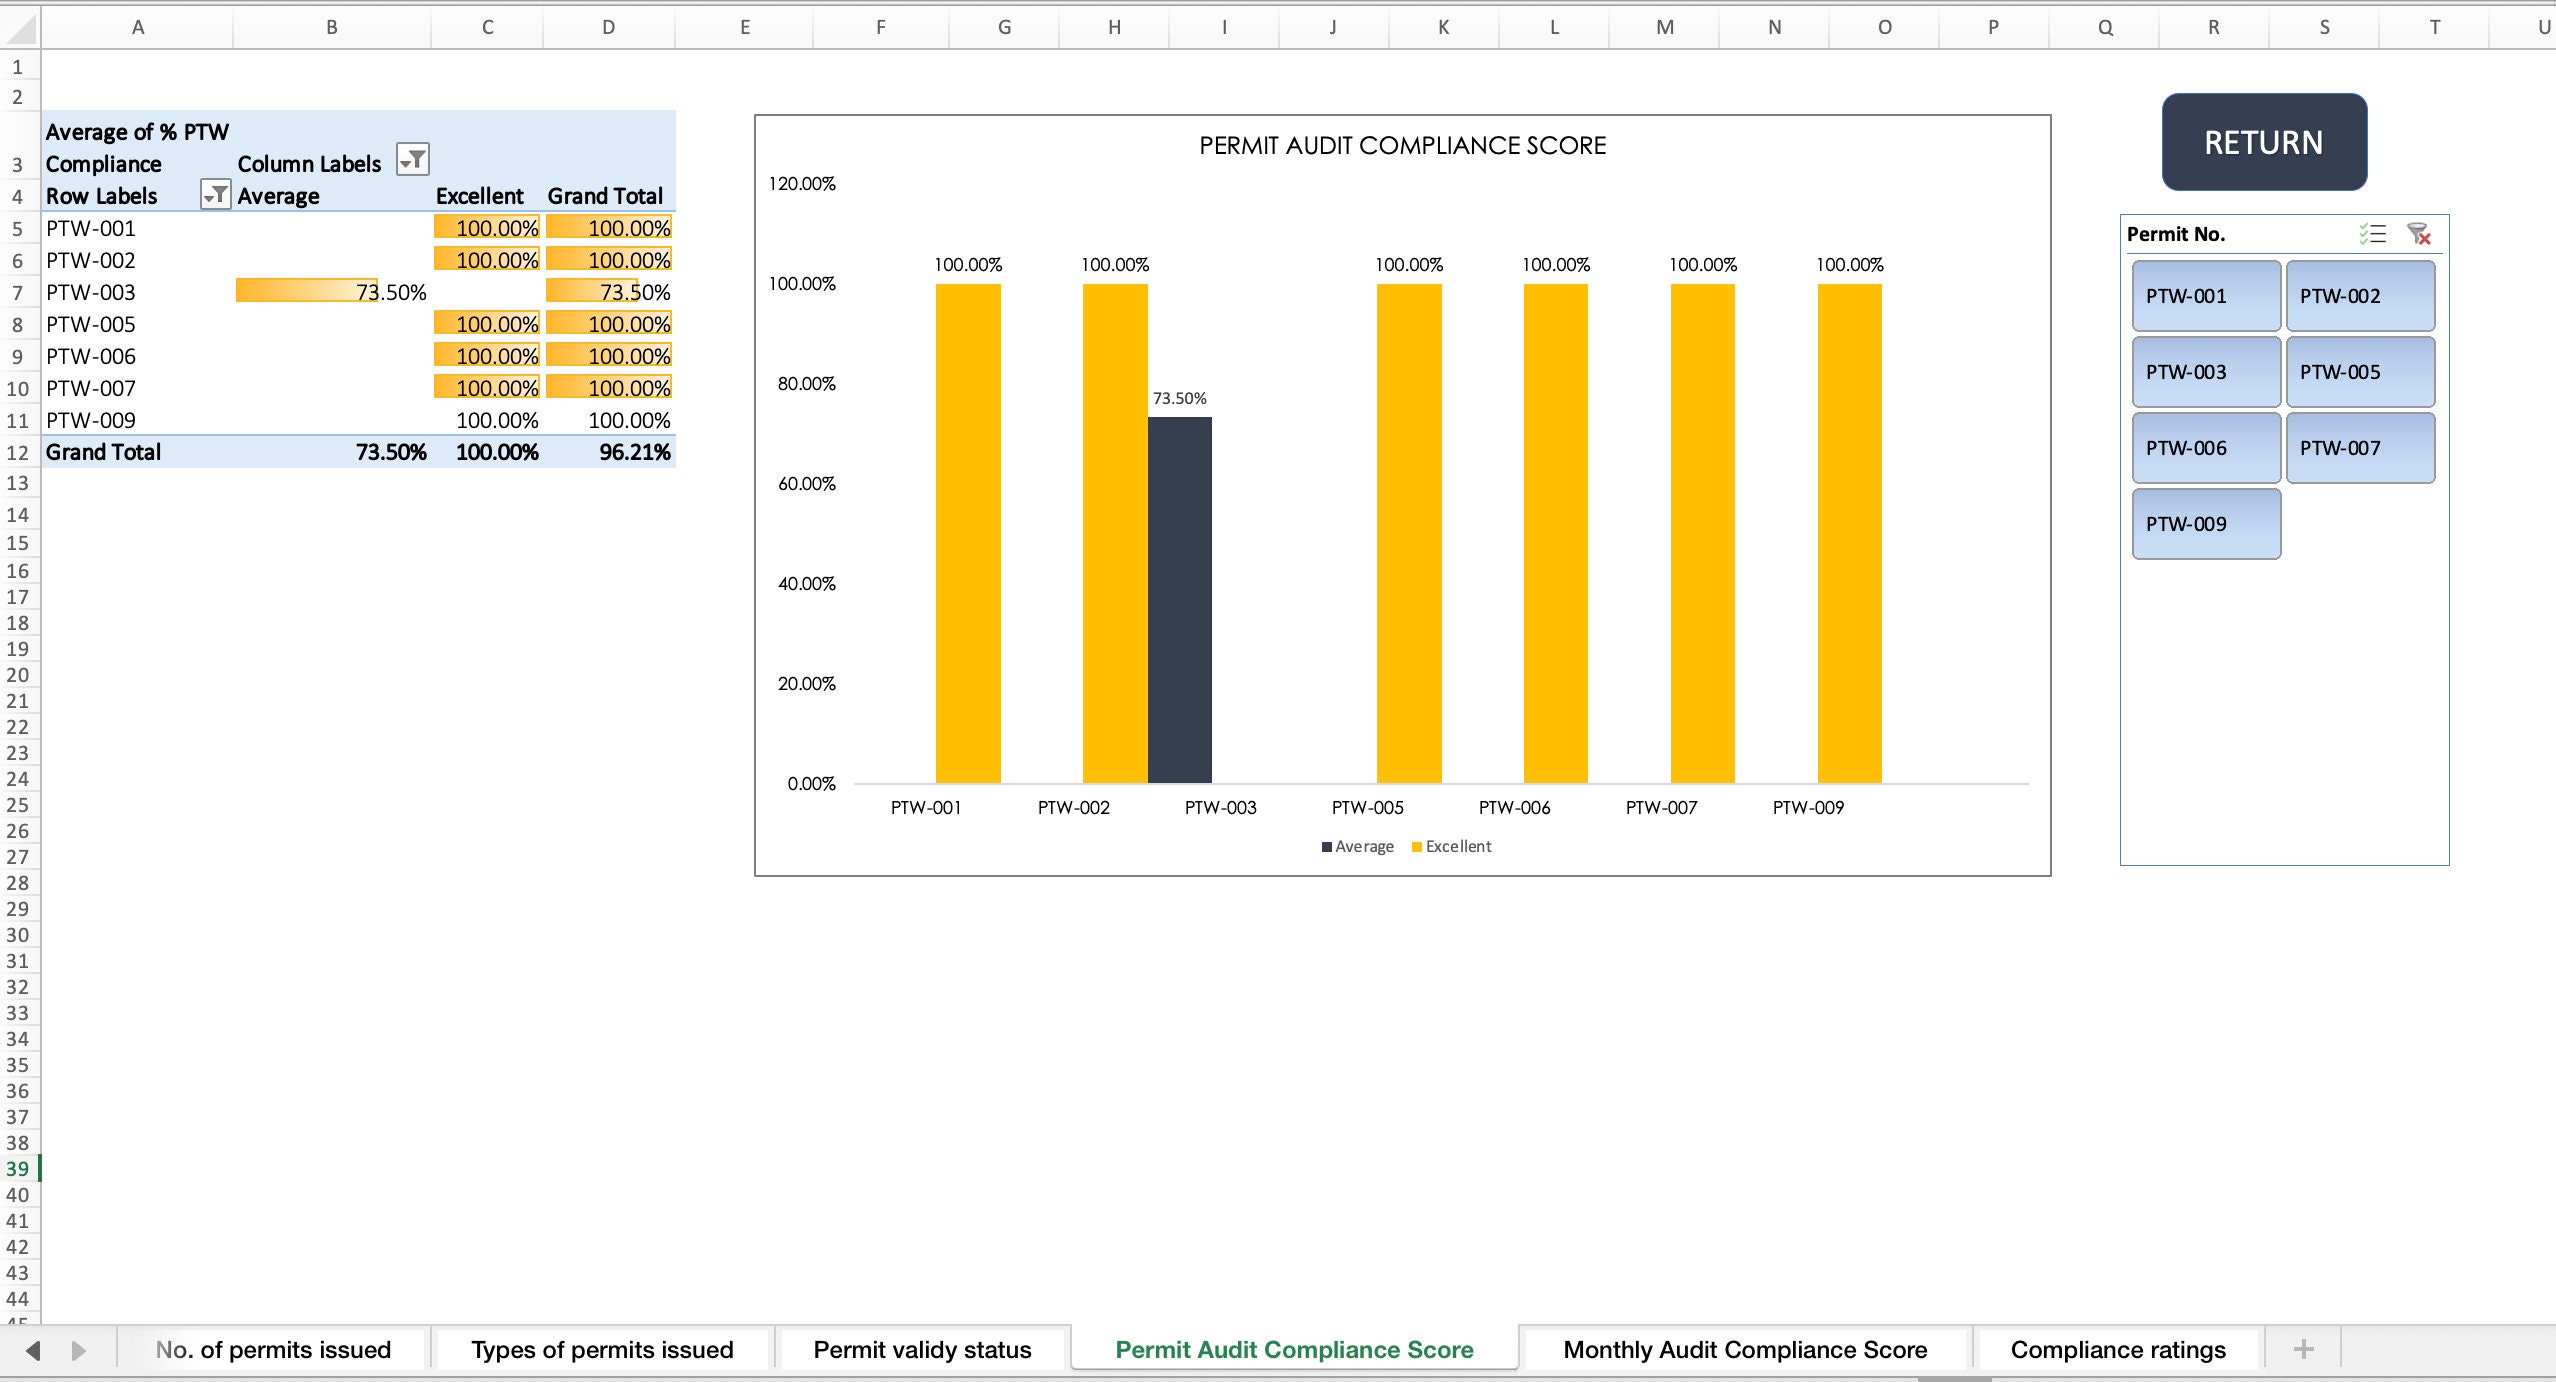Enable multi-select on the Permit No. slicer
Image resolution: width=2556 pixels, height=1382 pixels.
(x=2372, y=233)
